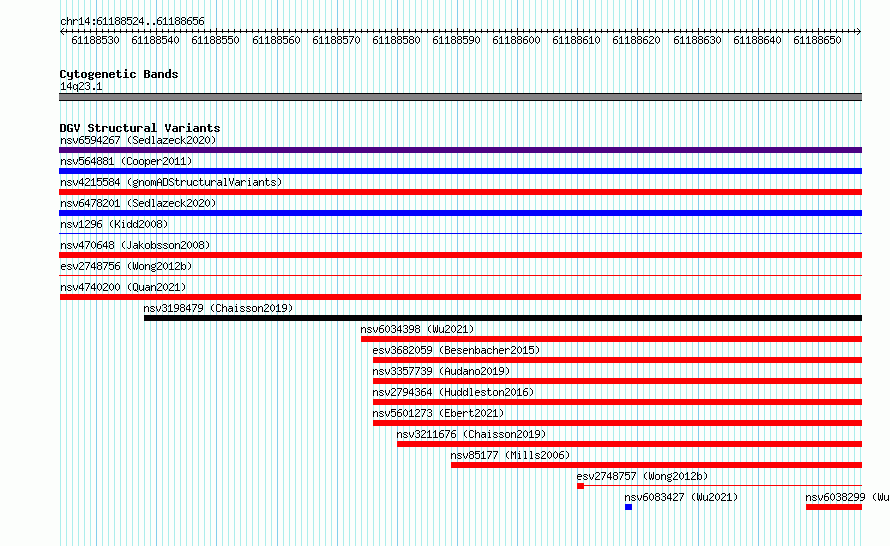Viewport: 890px width, 546px height.
Task: Click the red nsv4740200 variant bar
Action: [x=460, y=297]
